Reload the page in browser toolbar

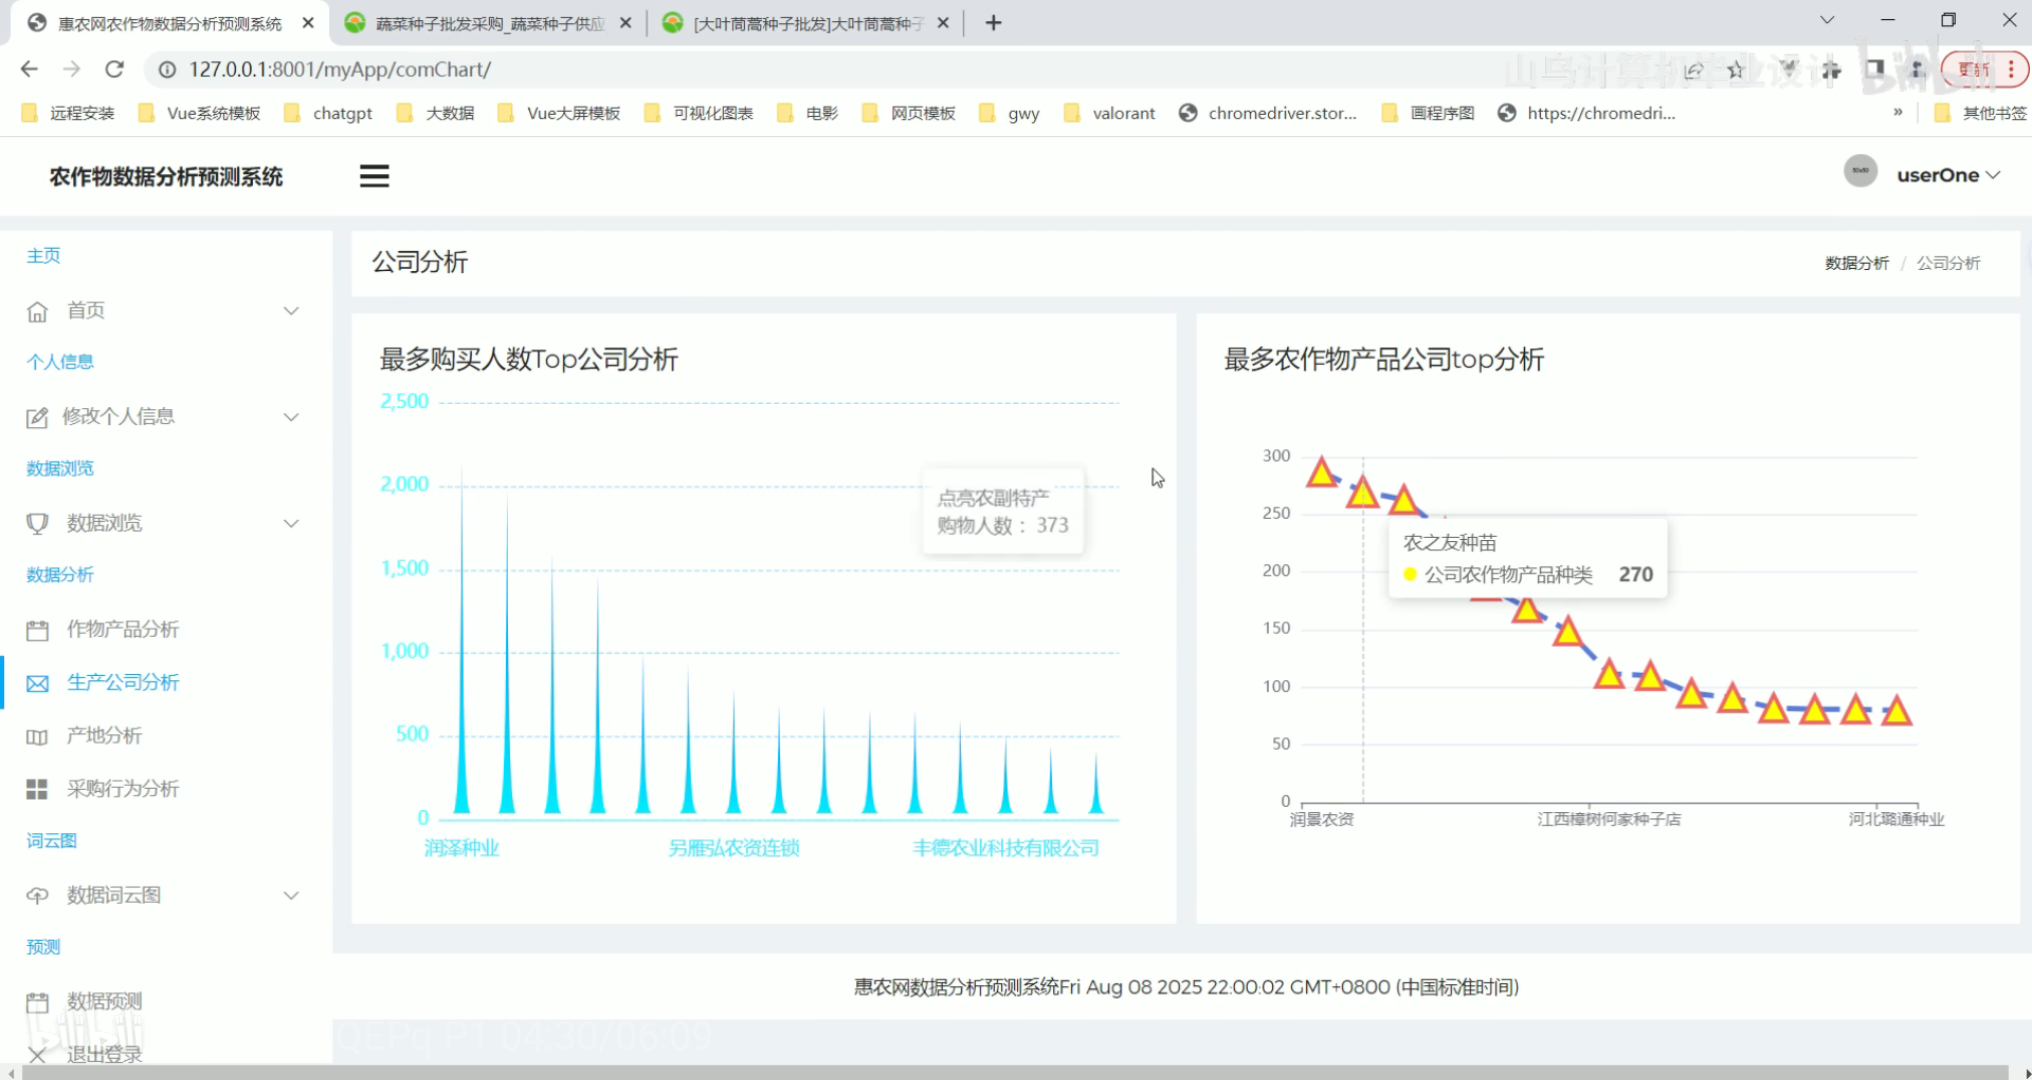[x=114, y=69]
